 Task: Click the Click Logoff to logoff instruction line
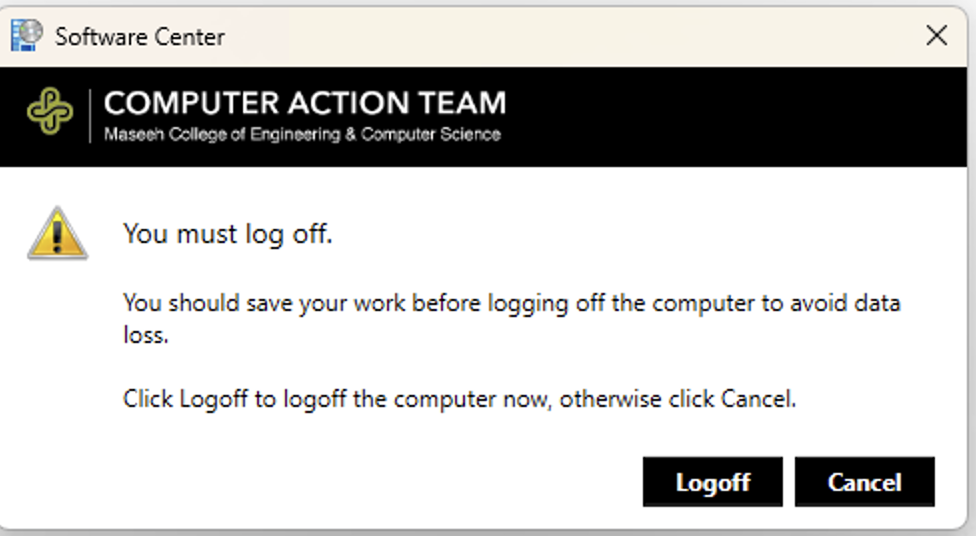pos(459,399)
